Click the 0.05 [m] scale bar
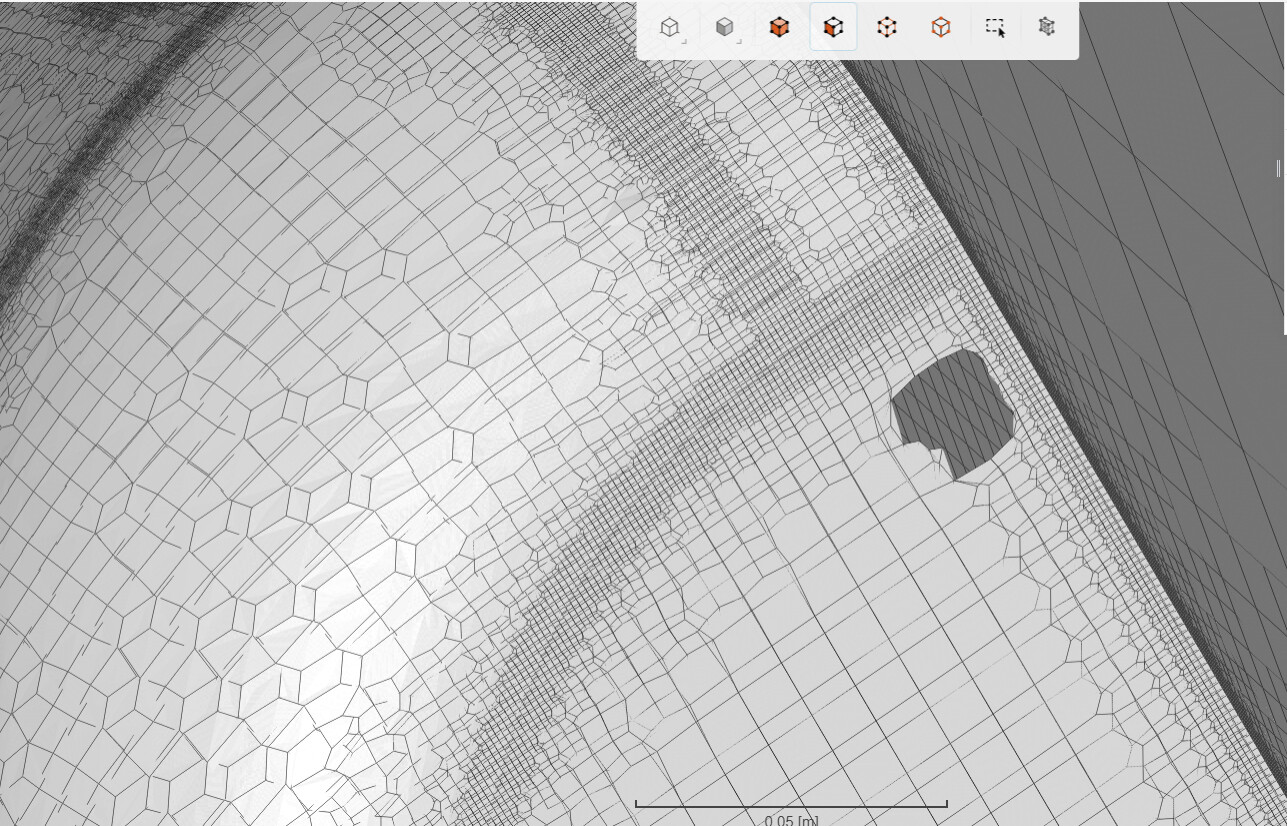Screen dimensions: 1287x826 [791, 812]
